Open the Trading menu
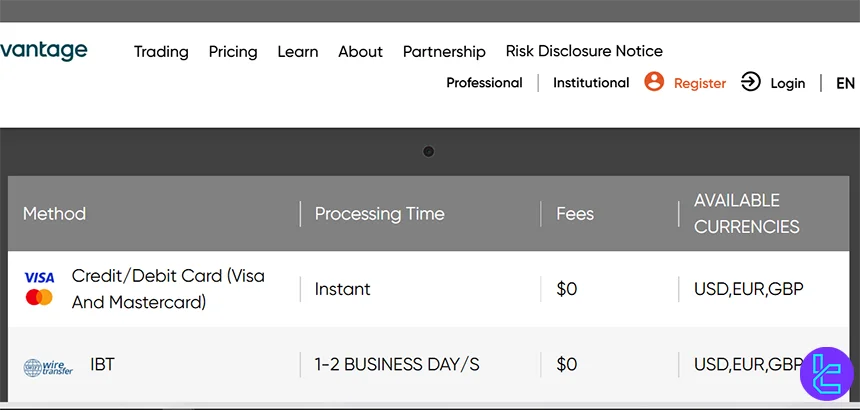Image resolution: width=860 pixels, height=410 pixels. coord(161,51)
